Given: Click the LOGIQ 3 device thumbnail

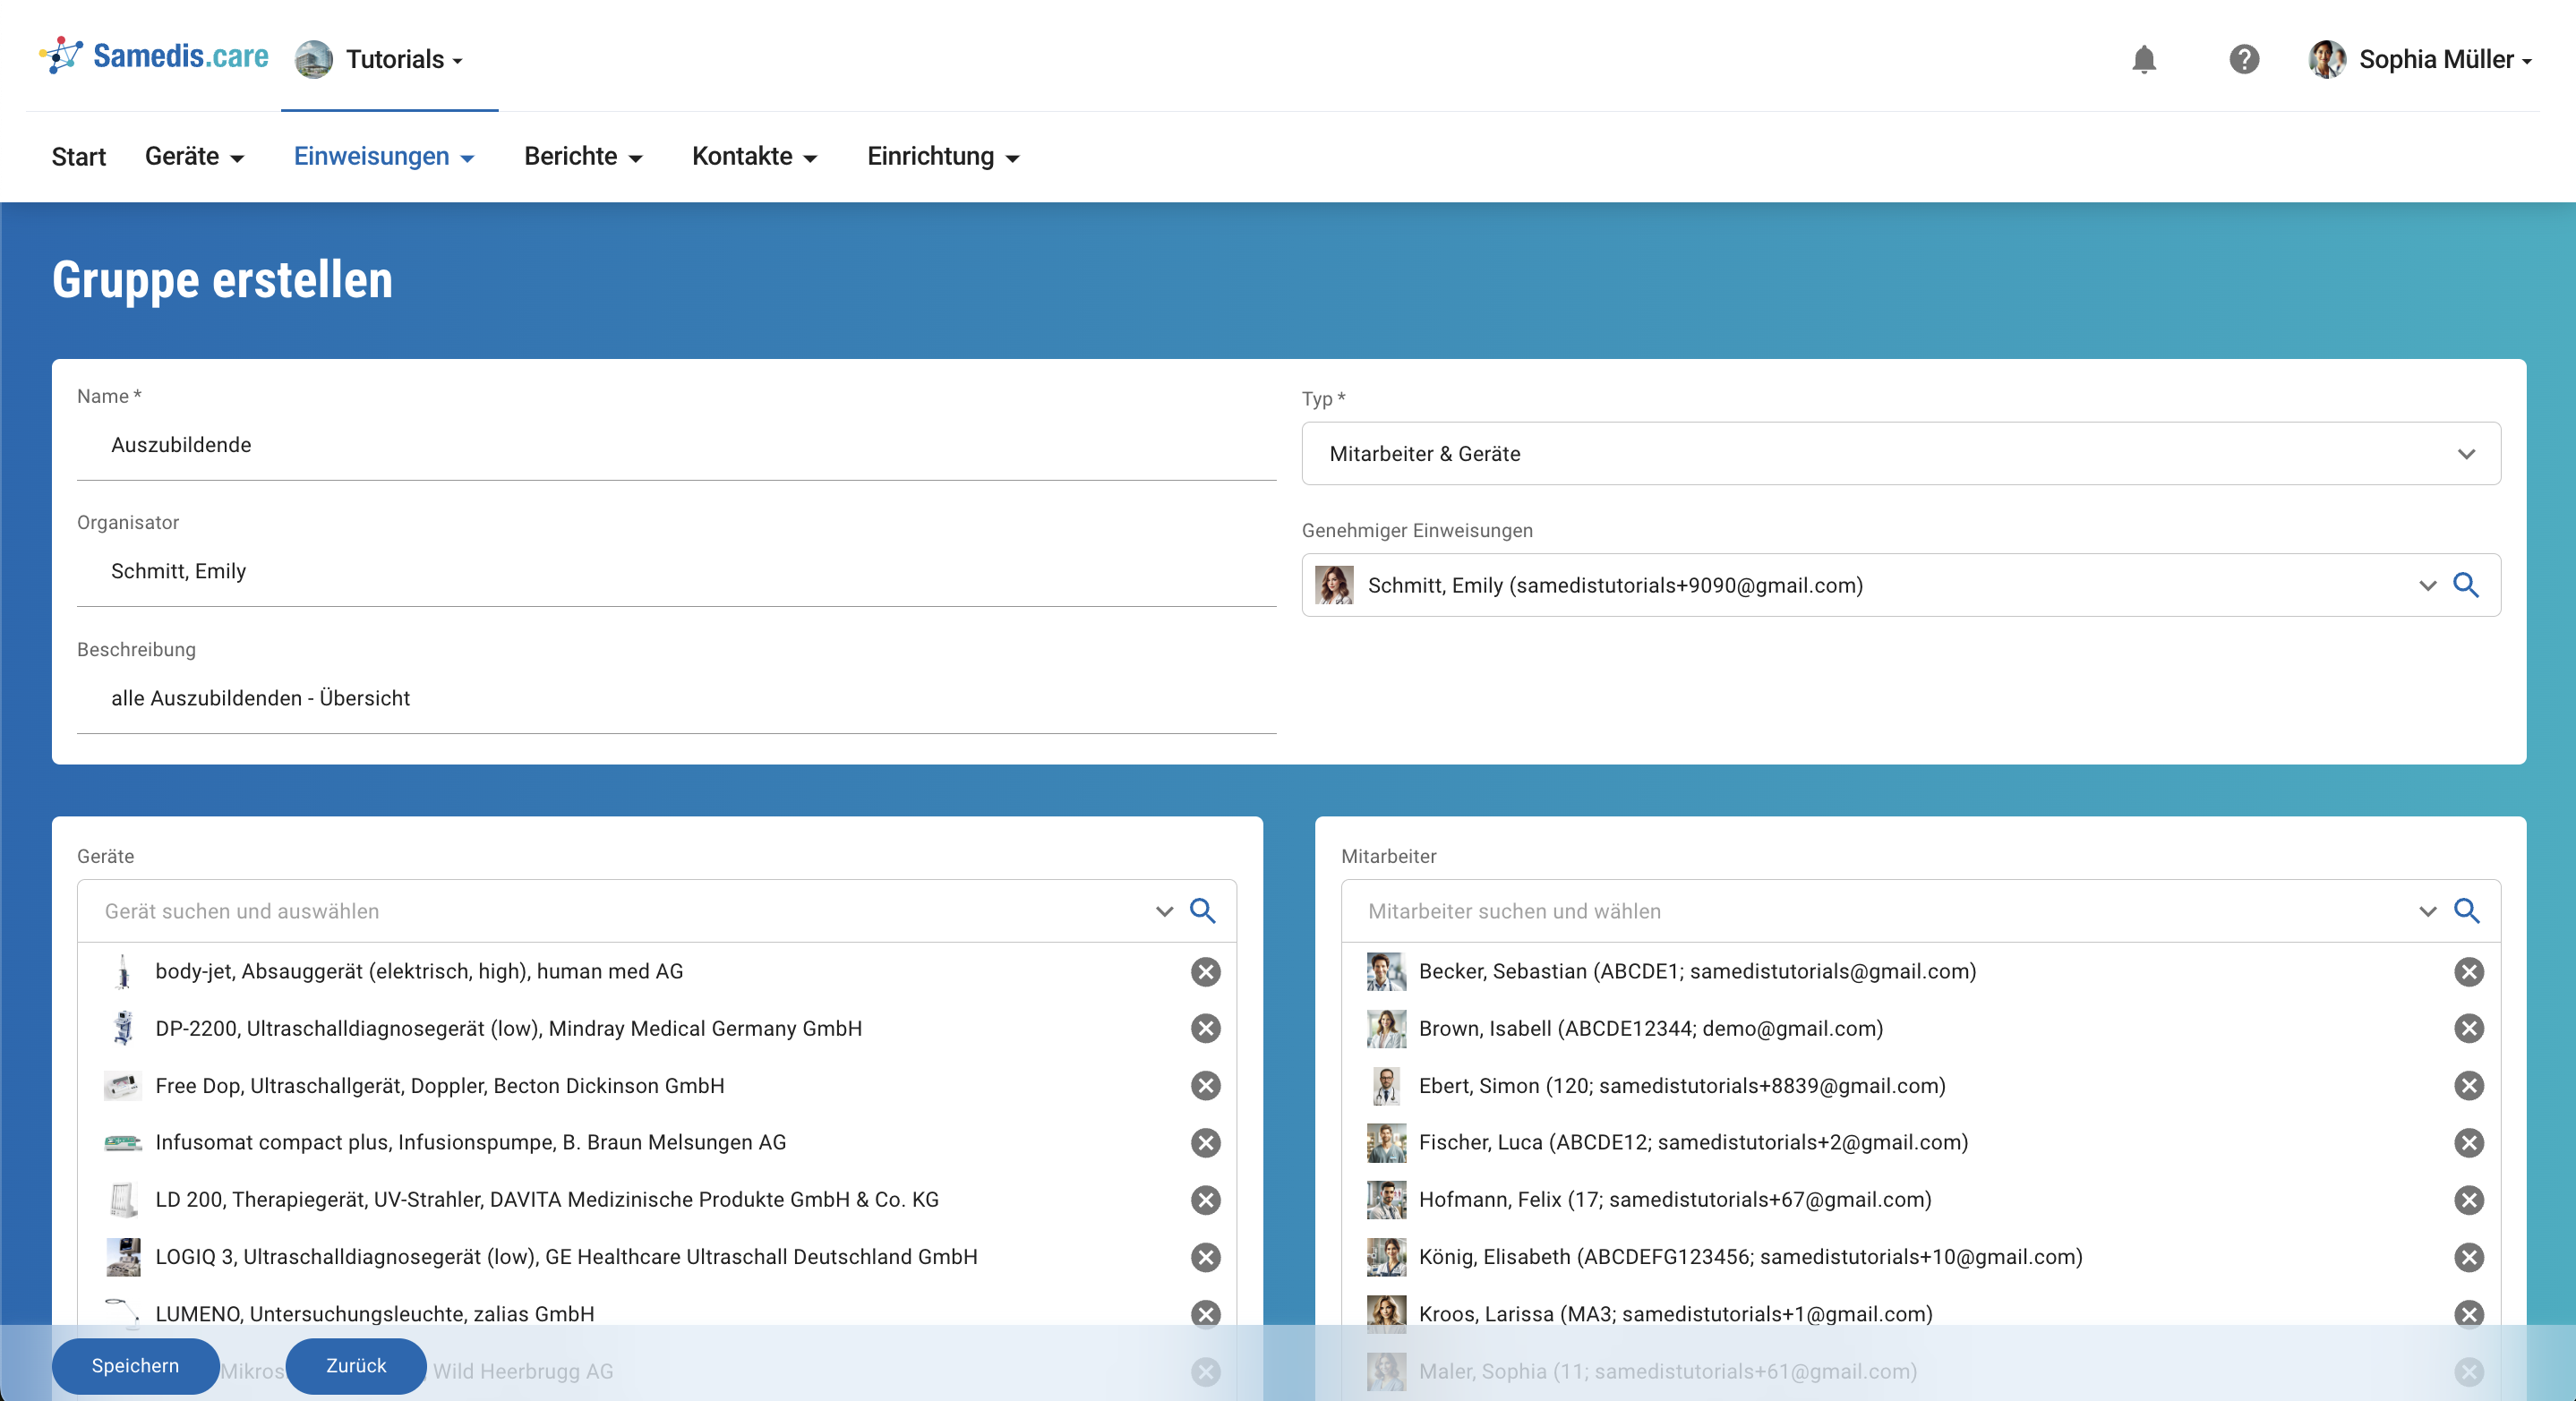Looking at the screenshot, I should click(123, 1257).
